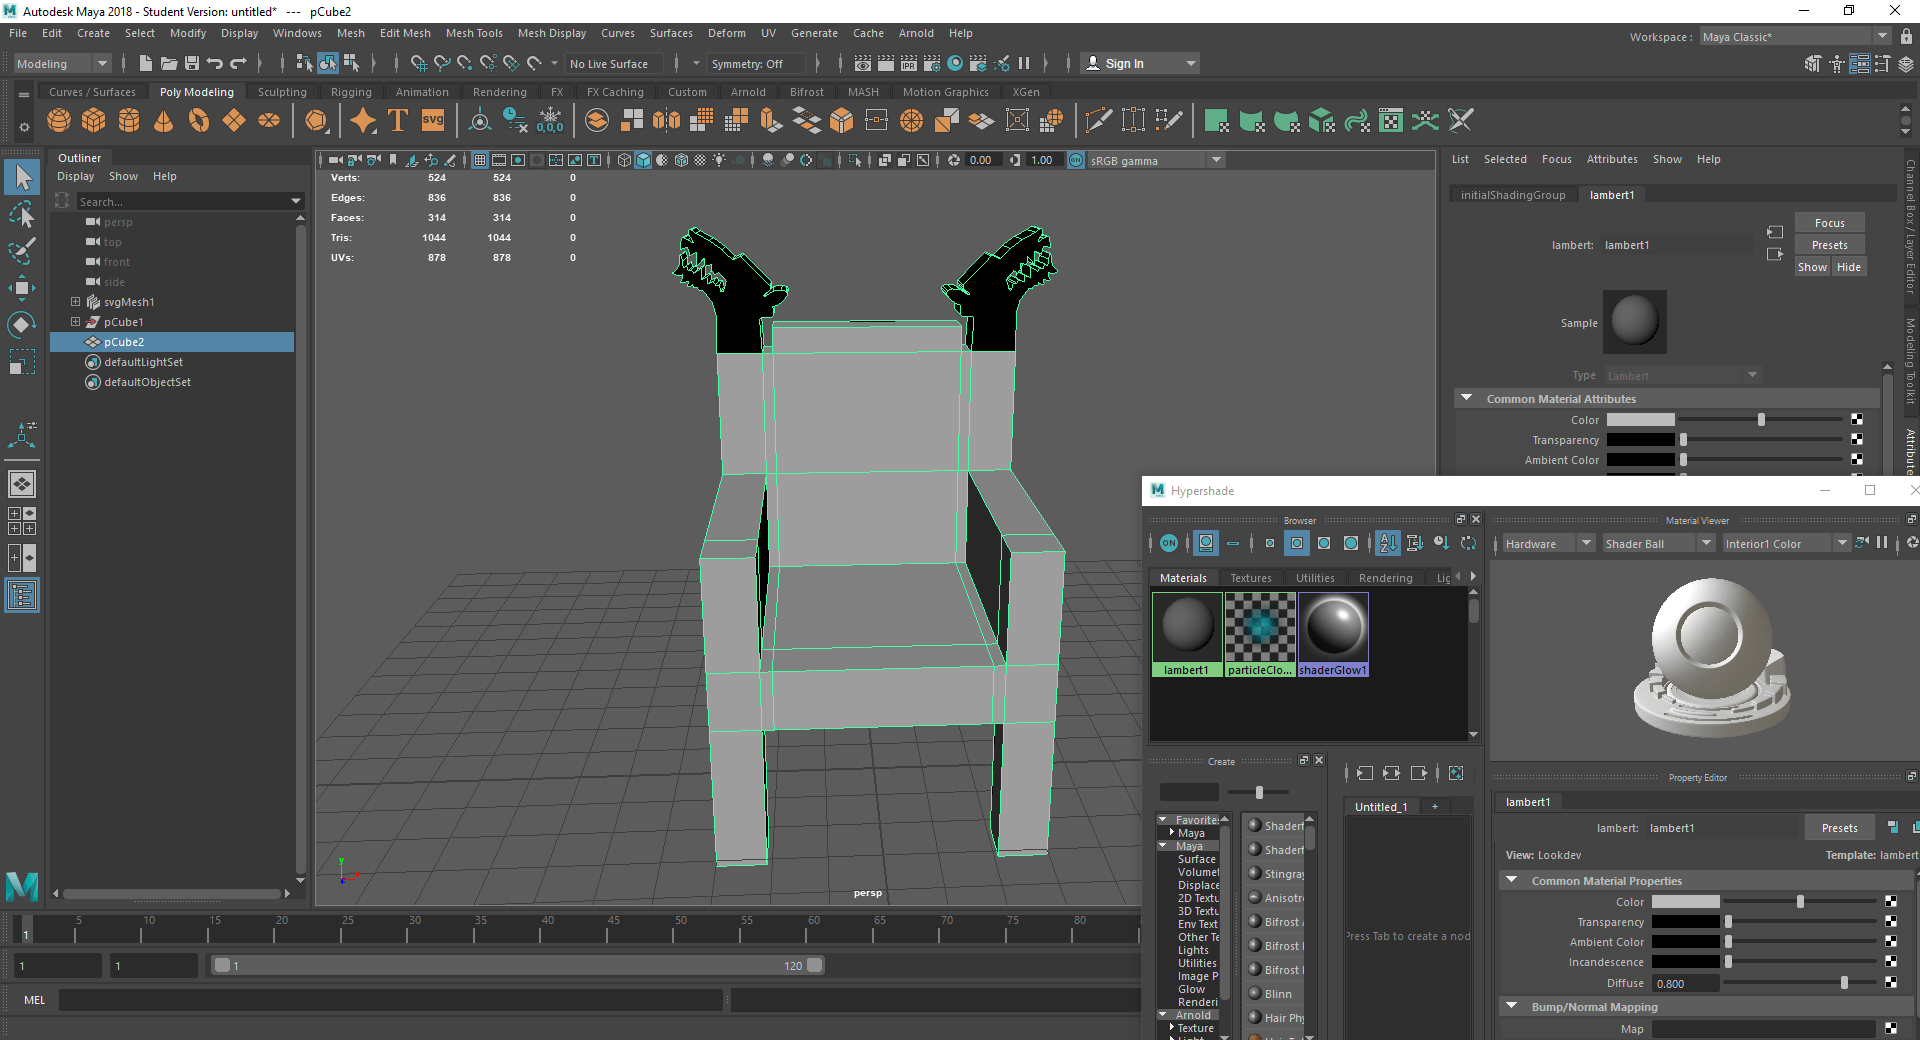Screen dimensions: 1920x1040
Task: Toggle the Color map checker button in Attribute Editor
Action: pyautogui.click(x=1857, y=420)
